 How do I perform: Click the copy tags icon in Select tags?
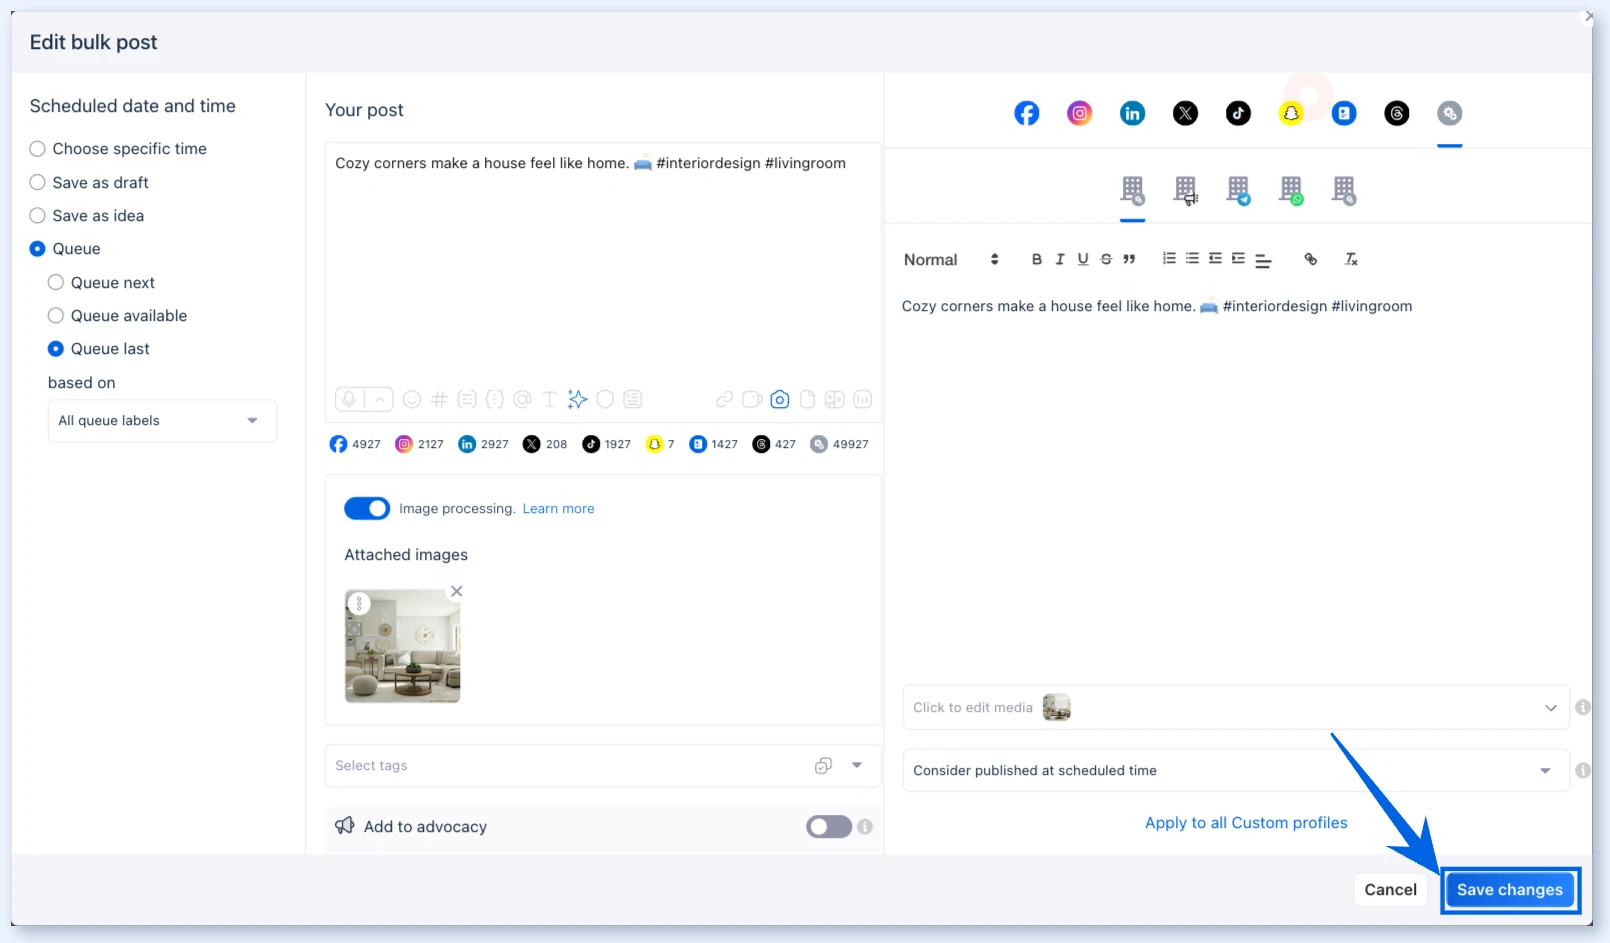point(823,766)
